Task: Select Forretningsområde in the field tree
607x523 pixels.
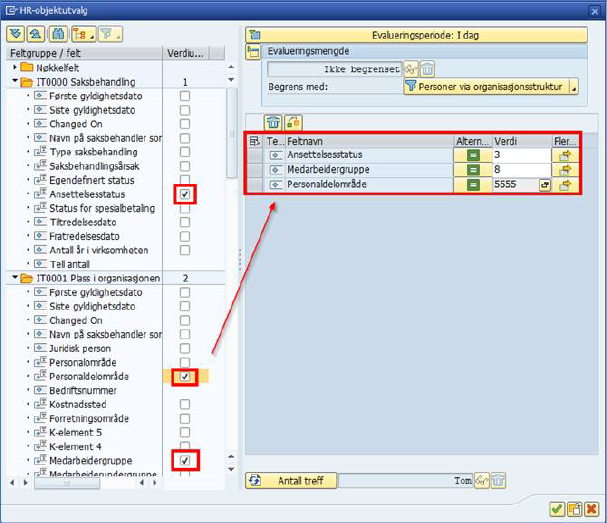Action: 89,419
